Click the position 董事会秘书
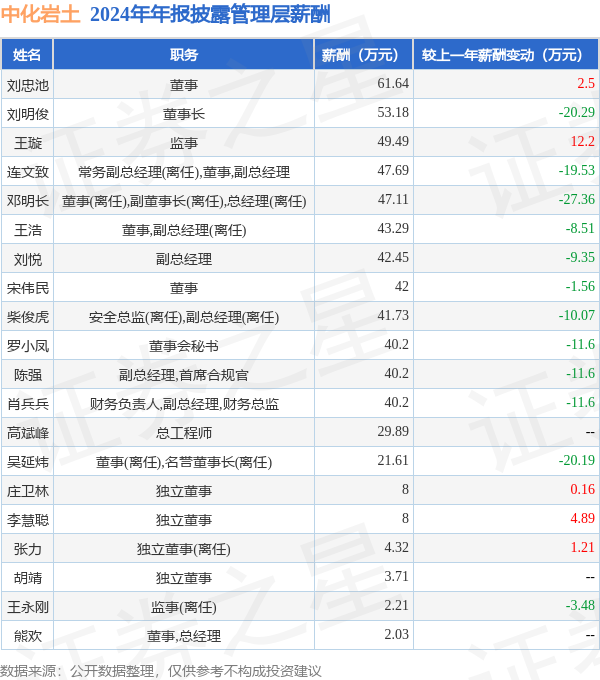 coord(184,347)
